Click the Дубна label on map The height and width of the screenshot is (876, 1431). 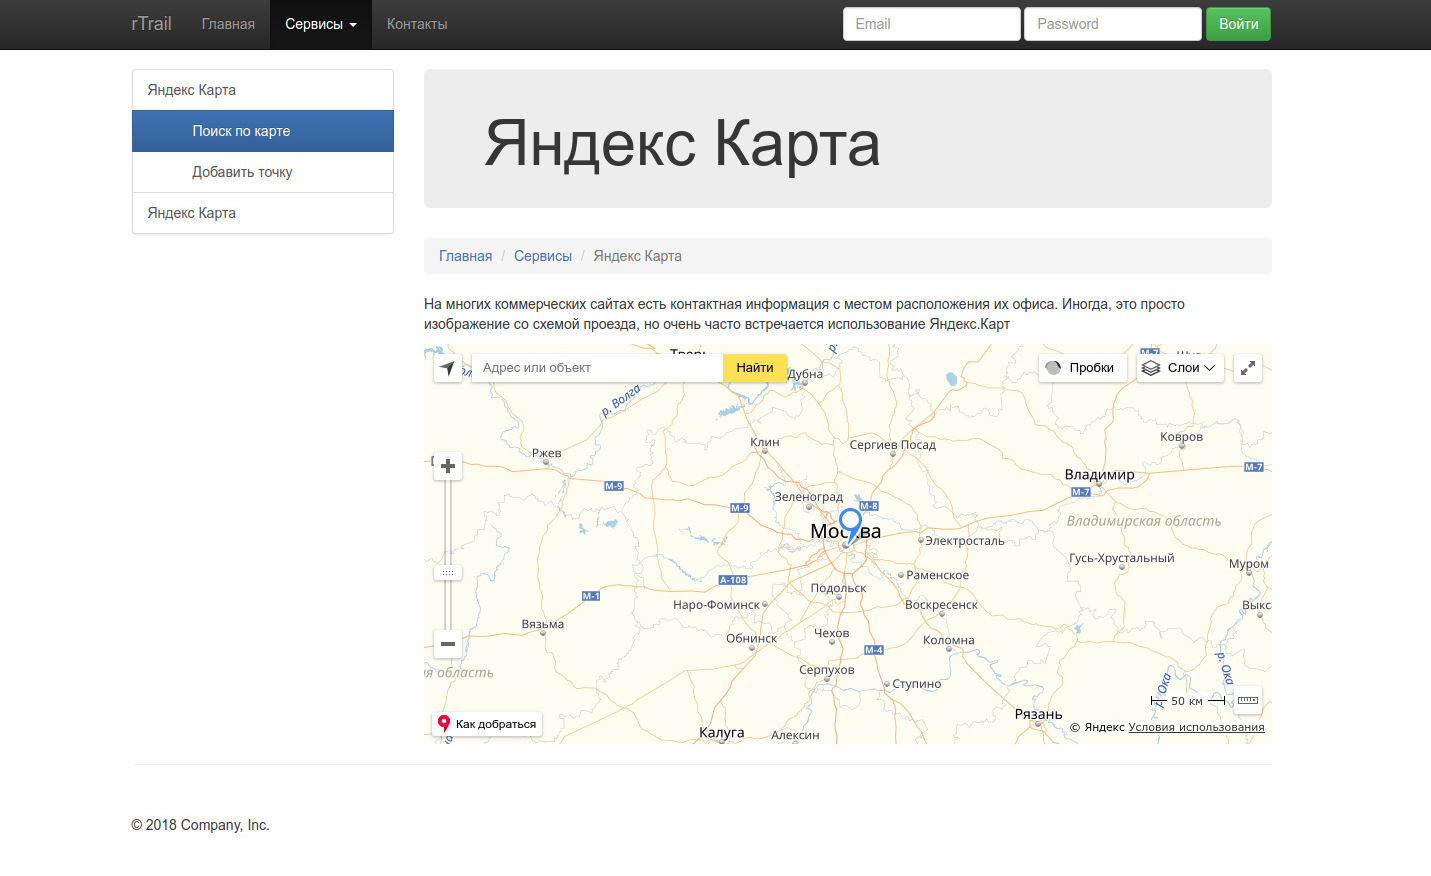tap(805, 374)
